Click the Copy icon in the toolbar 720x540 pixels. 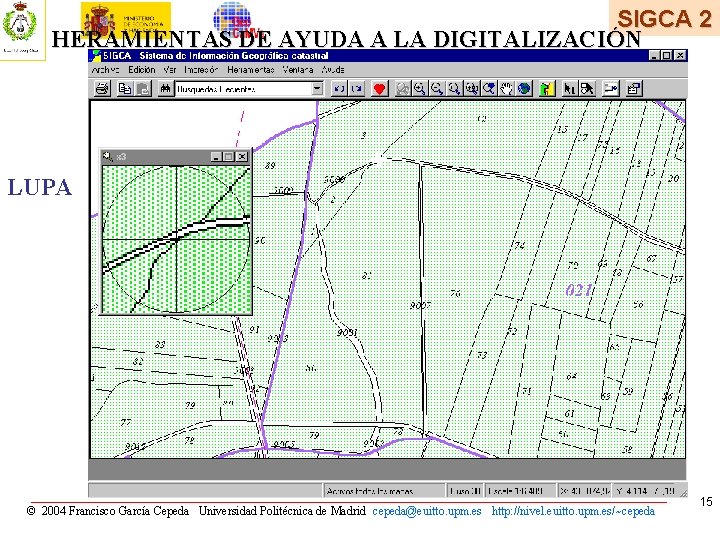tap(124, 88)
